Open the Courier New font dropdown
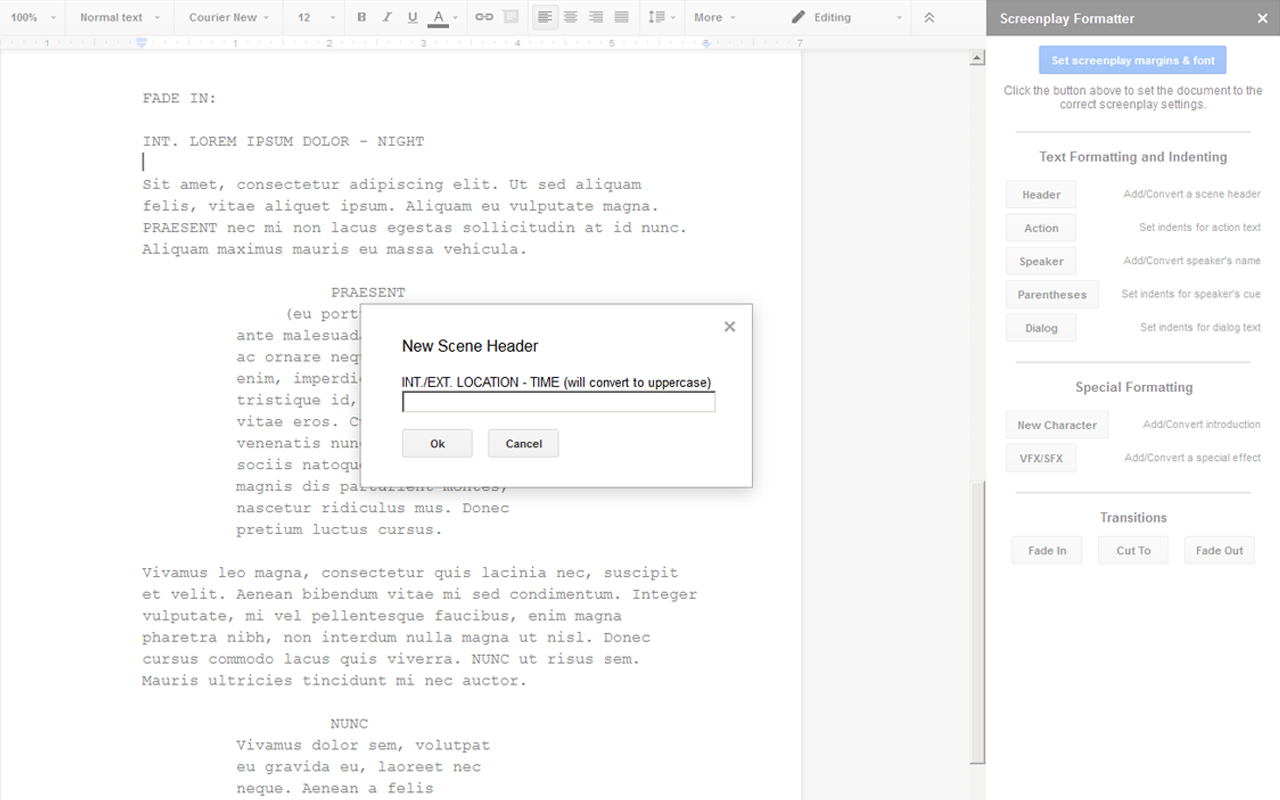 tap(230, 17)
